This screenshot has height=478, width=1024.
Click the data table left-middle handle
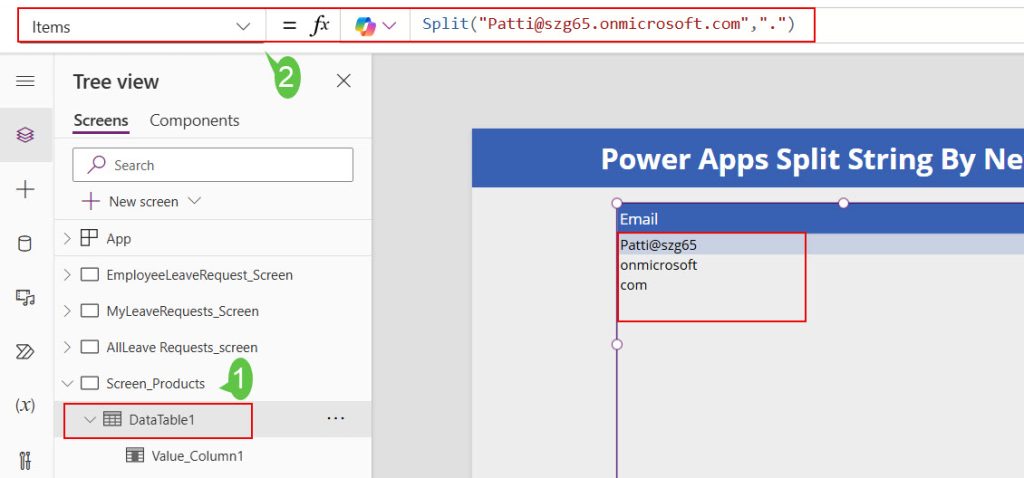tap(616, 344)
